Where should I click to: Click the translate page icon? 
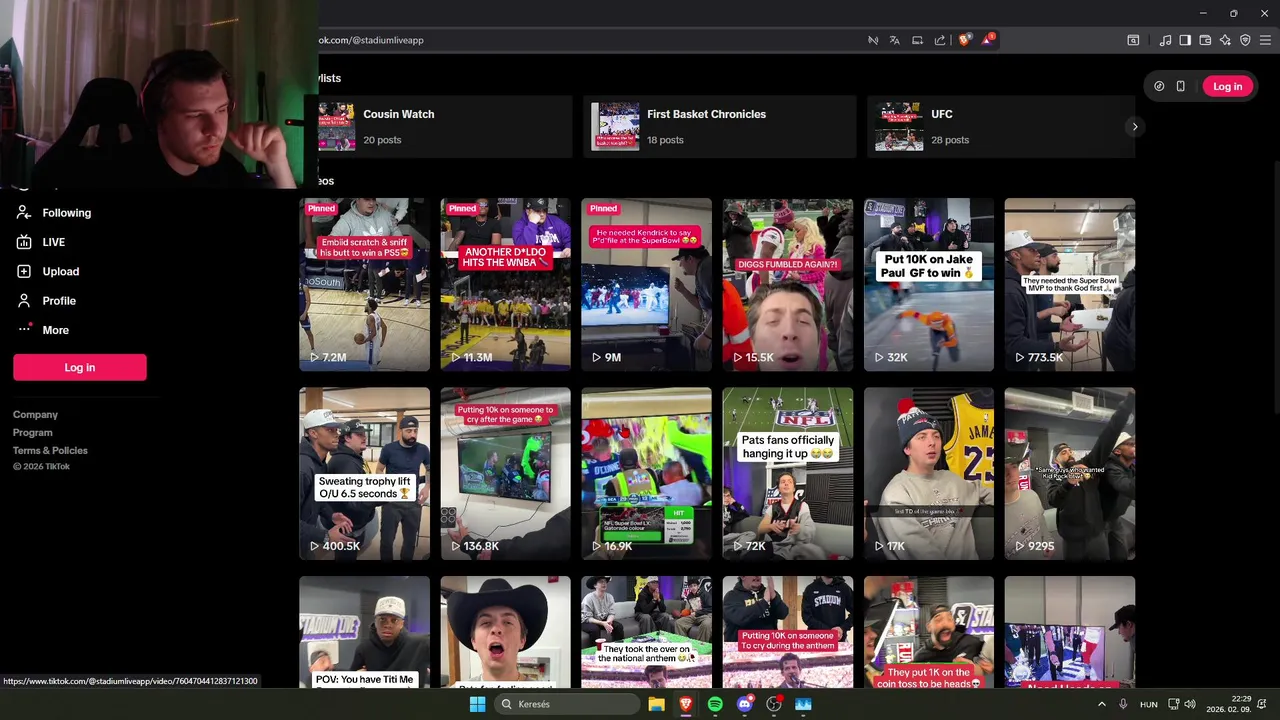894,40
